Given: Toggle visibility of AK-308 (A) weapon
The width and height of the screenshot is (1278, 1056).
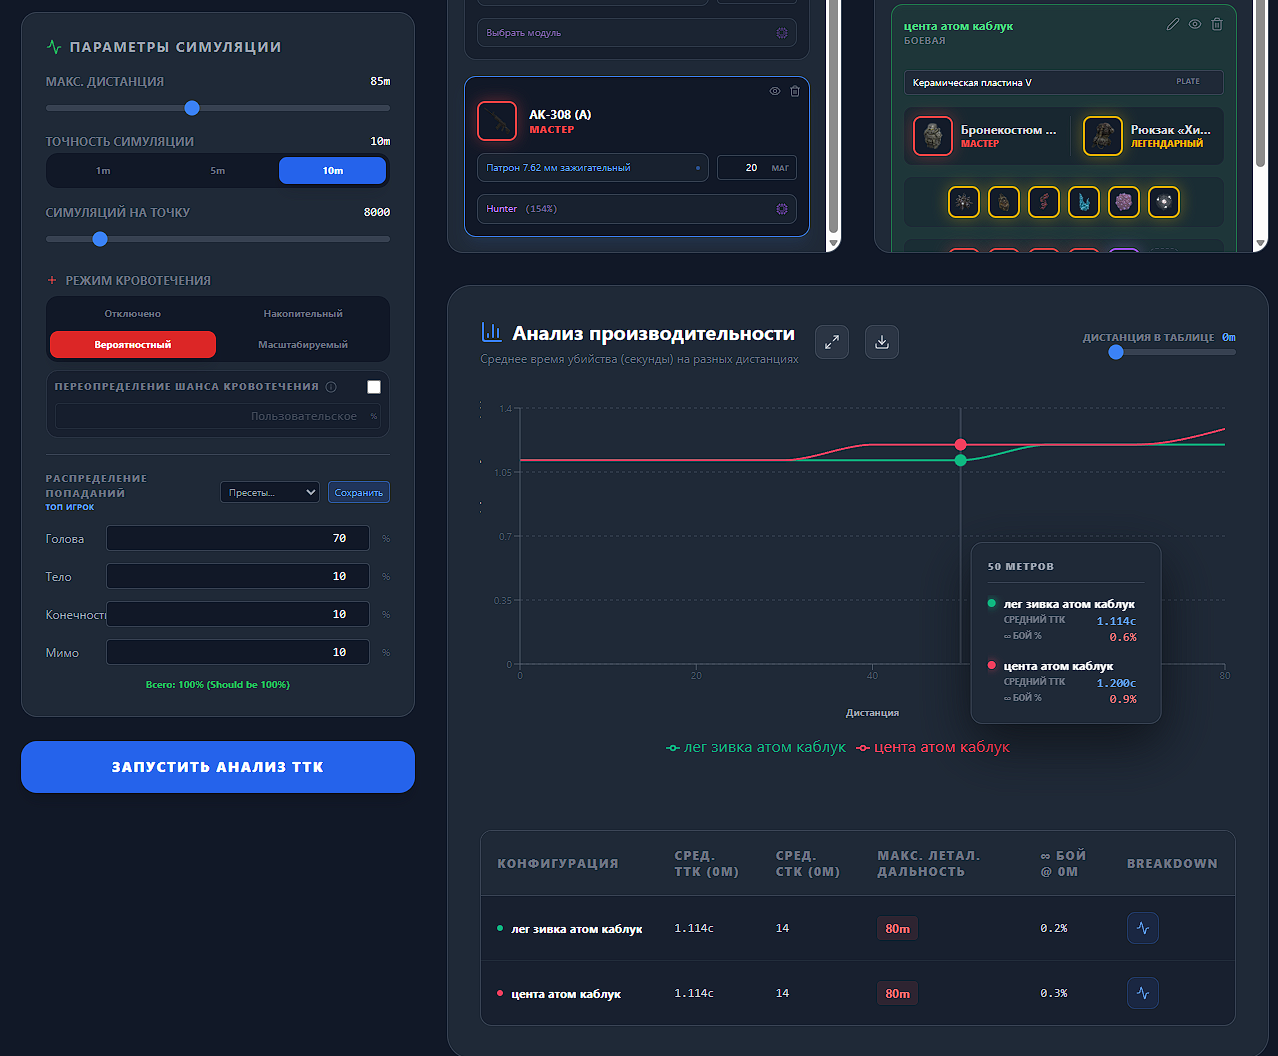Looking at the screenshot, I should 775,91.
